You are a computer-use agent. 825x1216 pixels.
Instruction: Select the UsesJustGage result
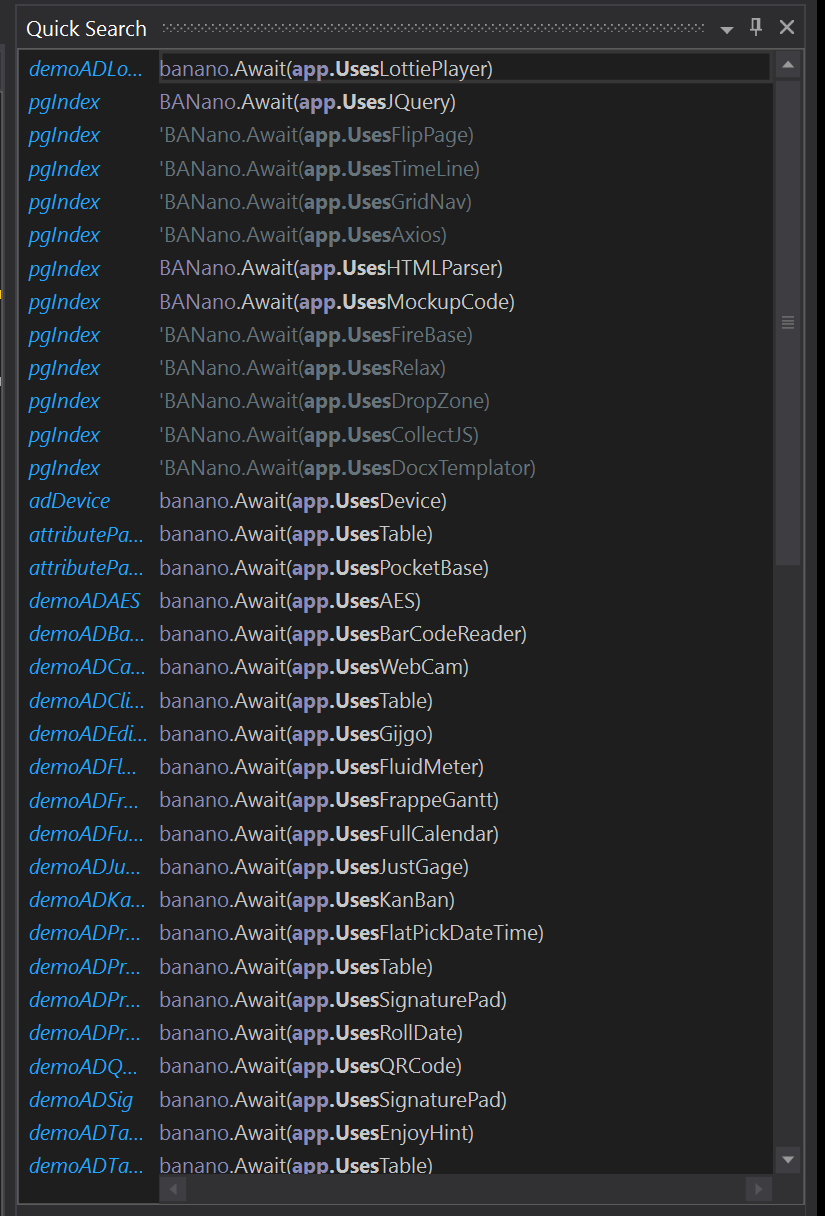click(x=314, y=867)
